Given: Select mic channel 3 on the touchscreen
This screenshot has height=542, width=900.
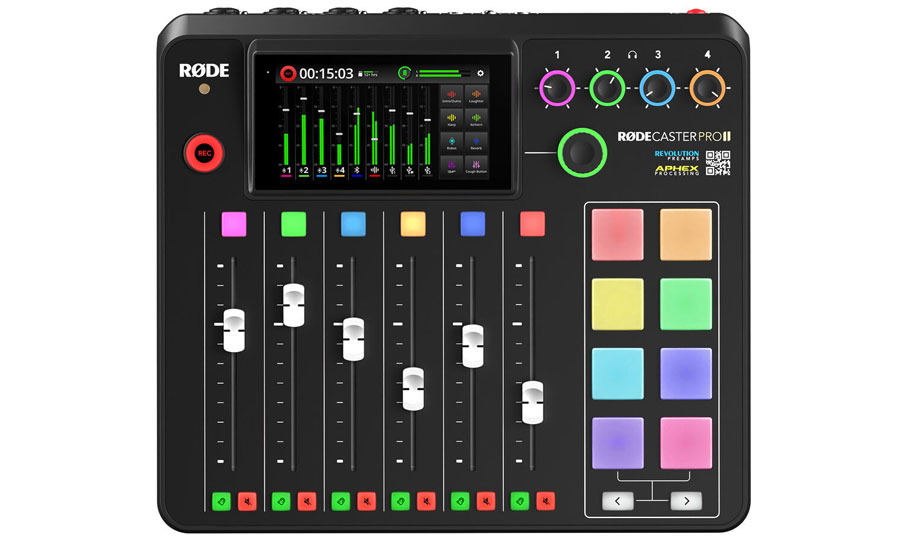Looking at the screenshot, I should (x=321, y=171).
